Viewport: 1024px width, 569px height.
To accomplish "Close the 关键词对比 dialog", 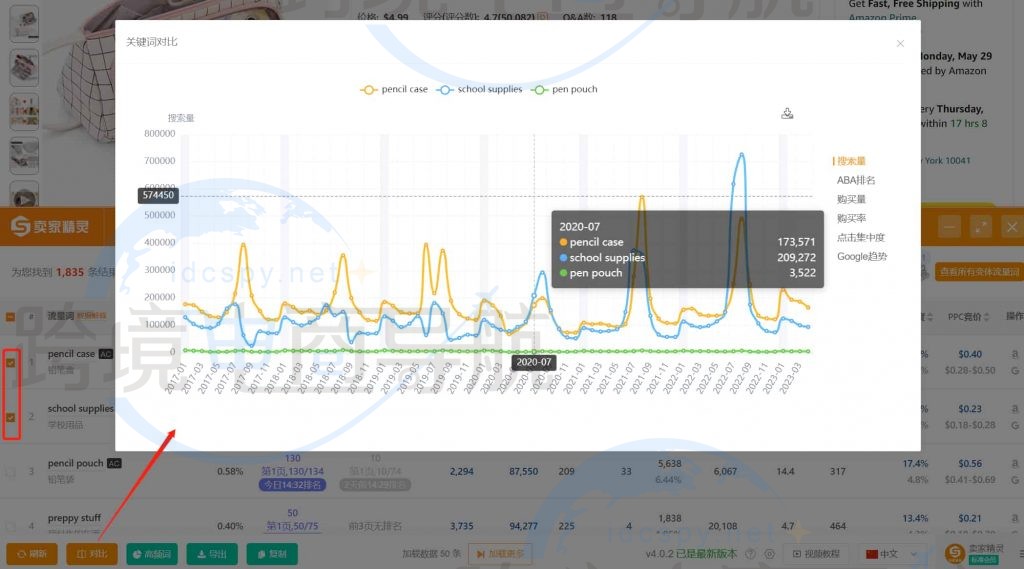I will pyautogui.click(x=900, y=43).
